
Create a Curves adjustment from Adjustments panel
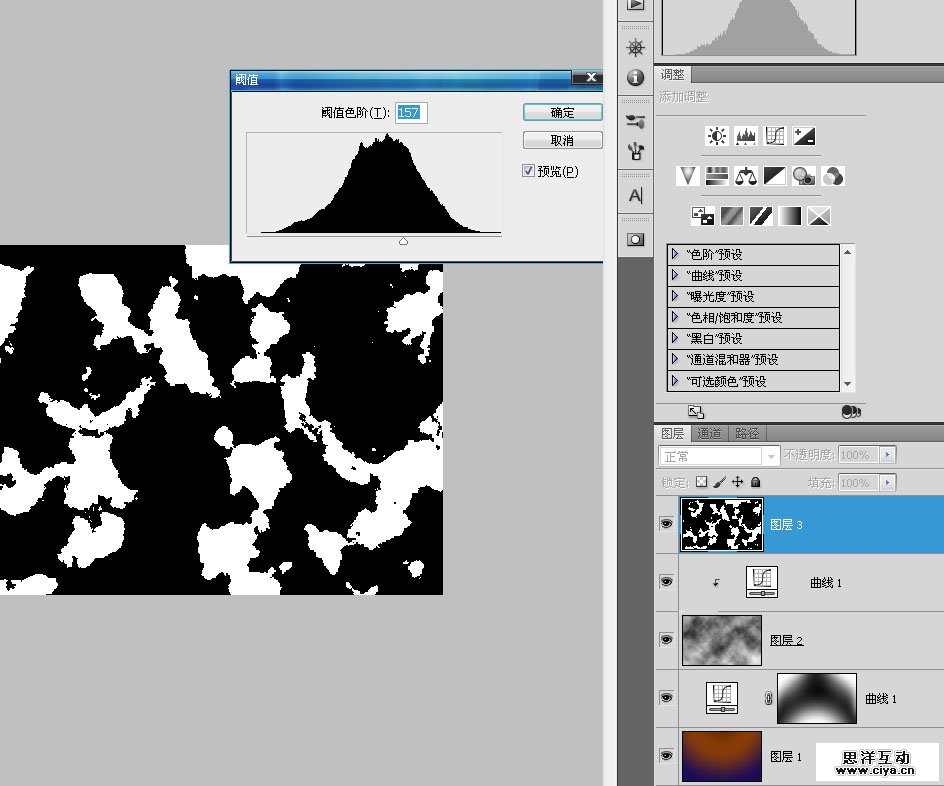[x=774, y=136]
